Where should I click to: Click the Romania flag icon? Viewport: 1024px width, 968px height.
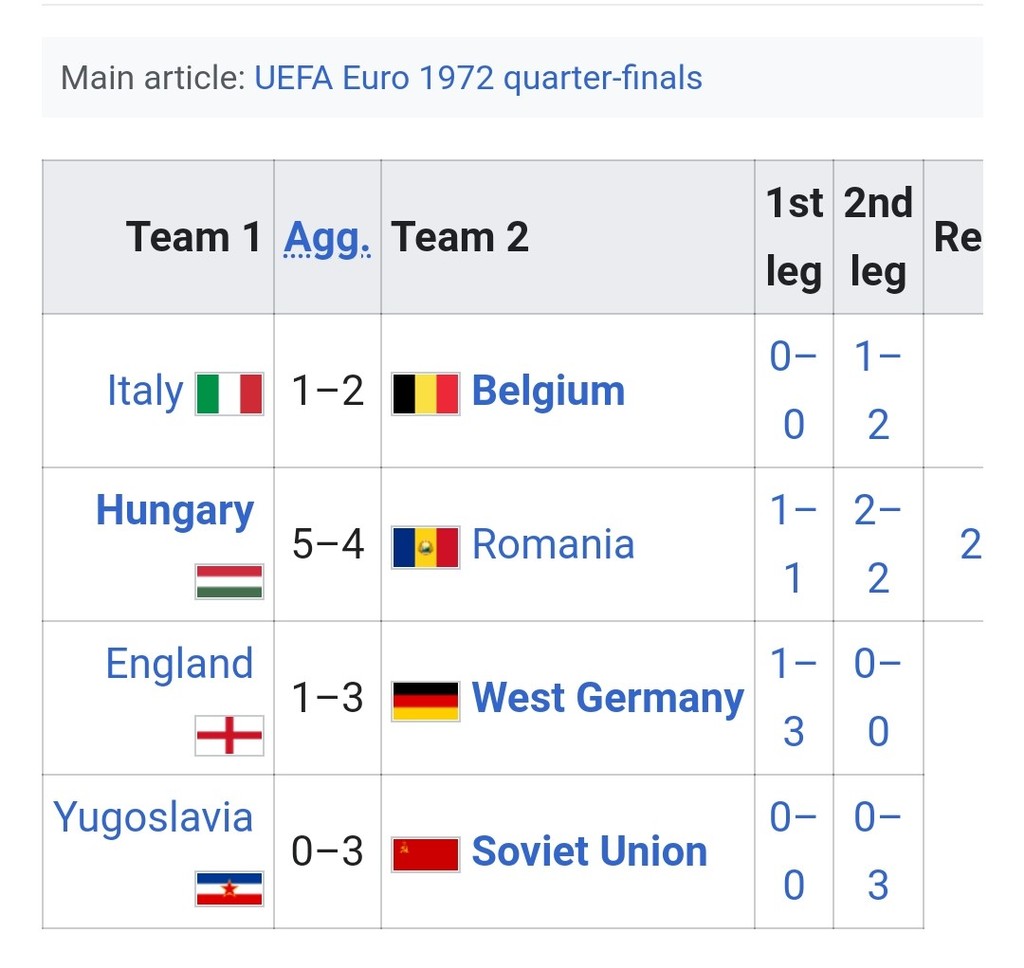click(426, 546)
